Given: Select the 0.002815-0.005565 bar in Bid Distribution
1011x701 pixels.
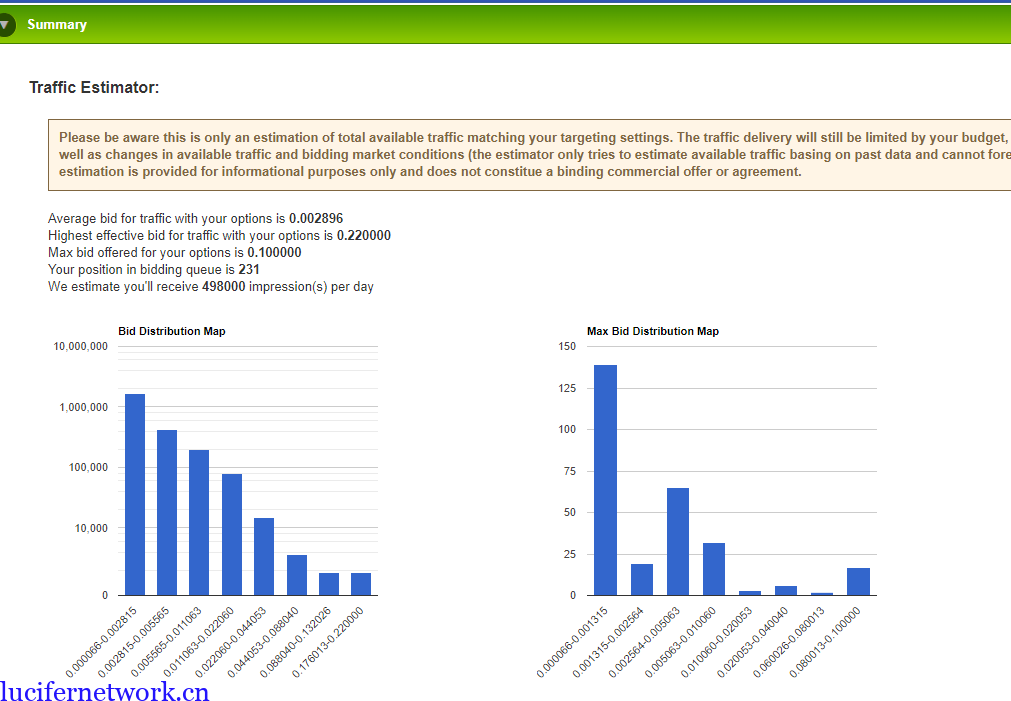Looking at the screenshot, I should [167, 512].
